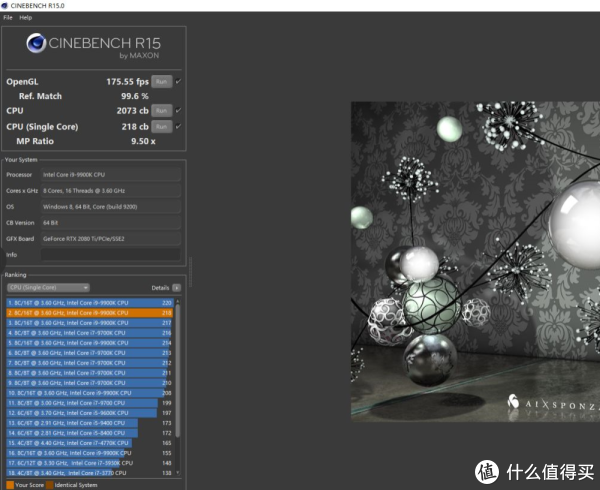Click the Info input field
The height and width of the screenshot is (490, 600).
tap(111, 255)
